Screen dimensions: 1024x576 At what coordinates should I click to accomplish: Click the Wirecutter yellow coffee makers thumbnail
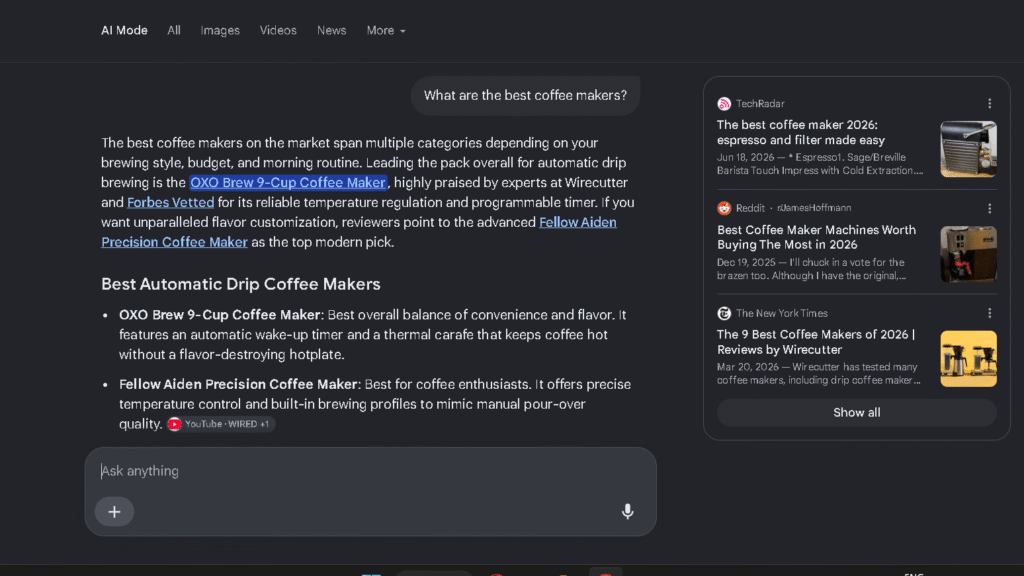point(968,359)
